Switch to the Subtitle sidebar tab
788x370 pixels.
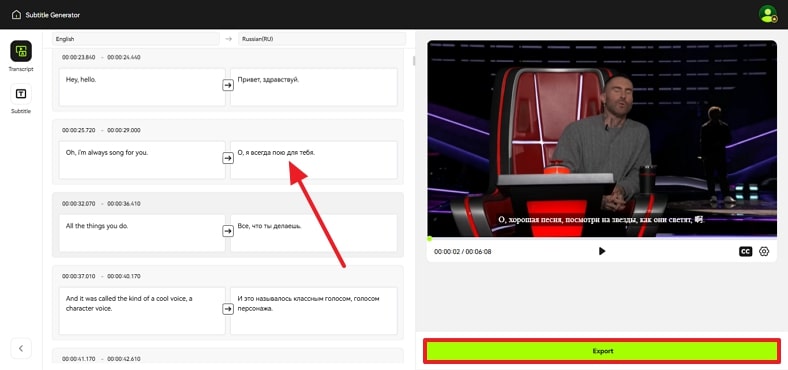pos(21,94)
